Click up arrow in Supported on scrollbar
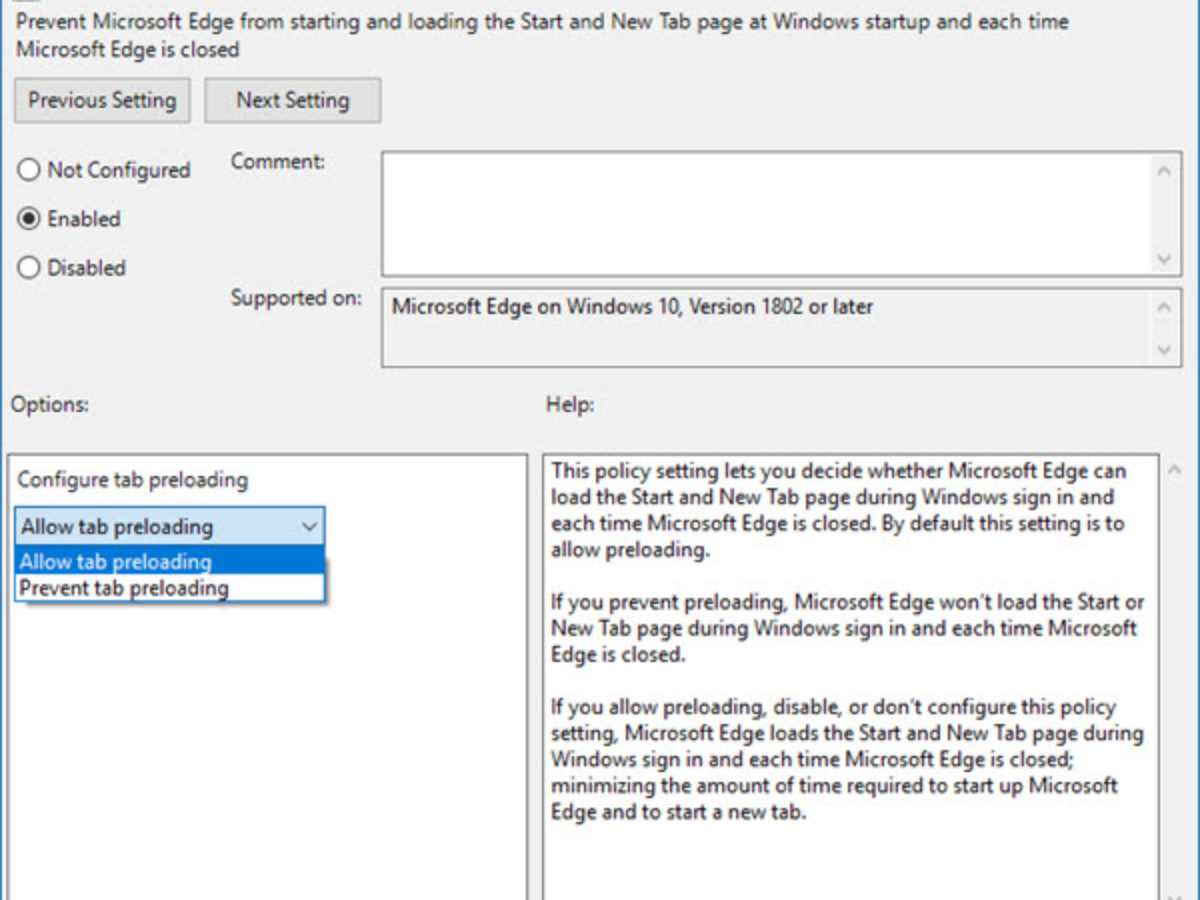Viewport: 1200px width, 900px height. (x=1164, y=307)
